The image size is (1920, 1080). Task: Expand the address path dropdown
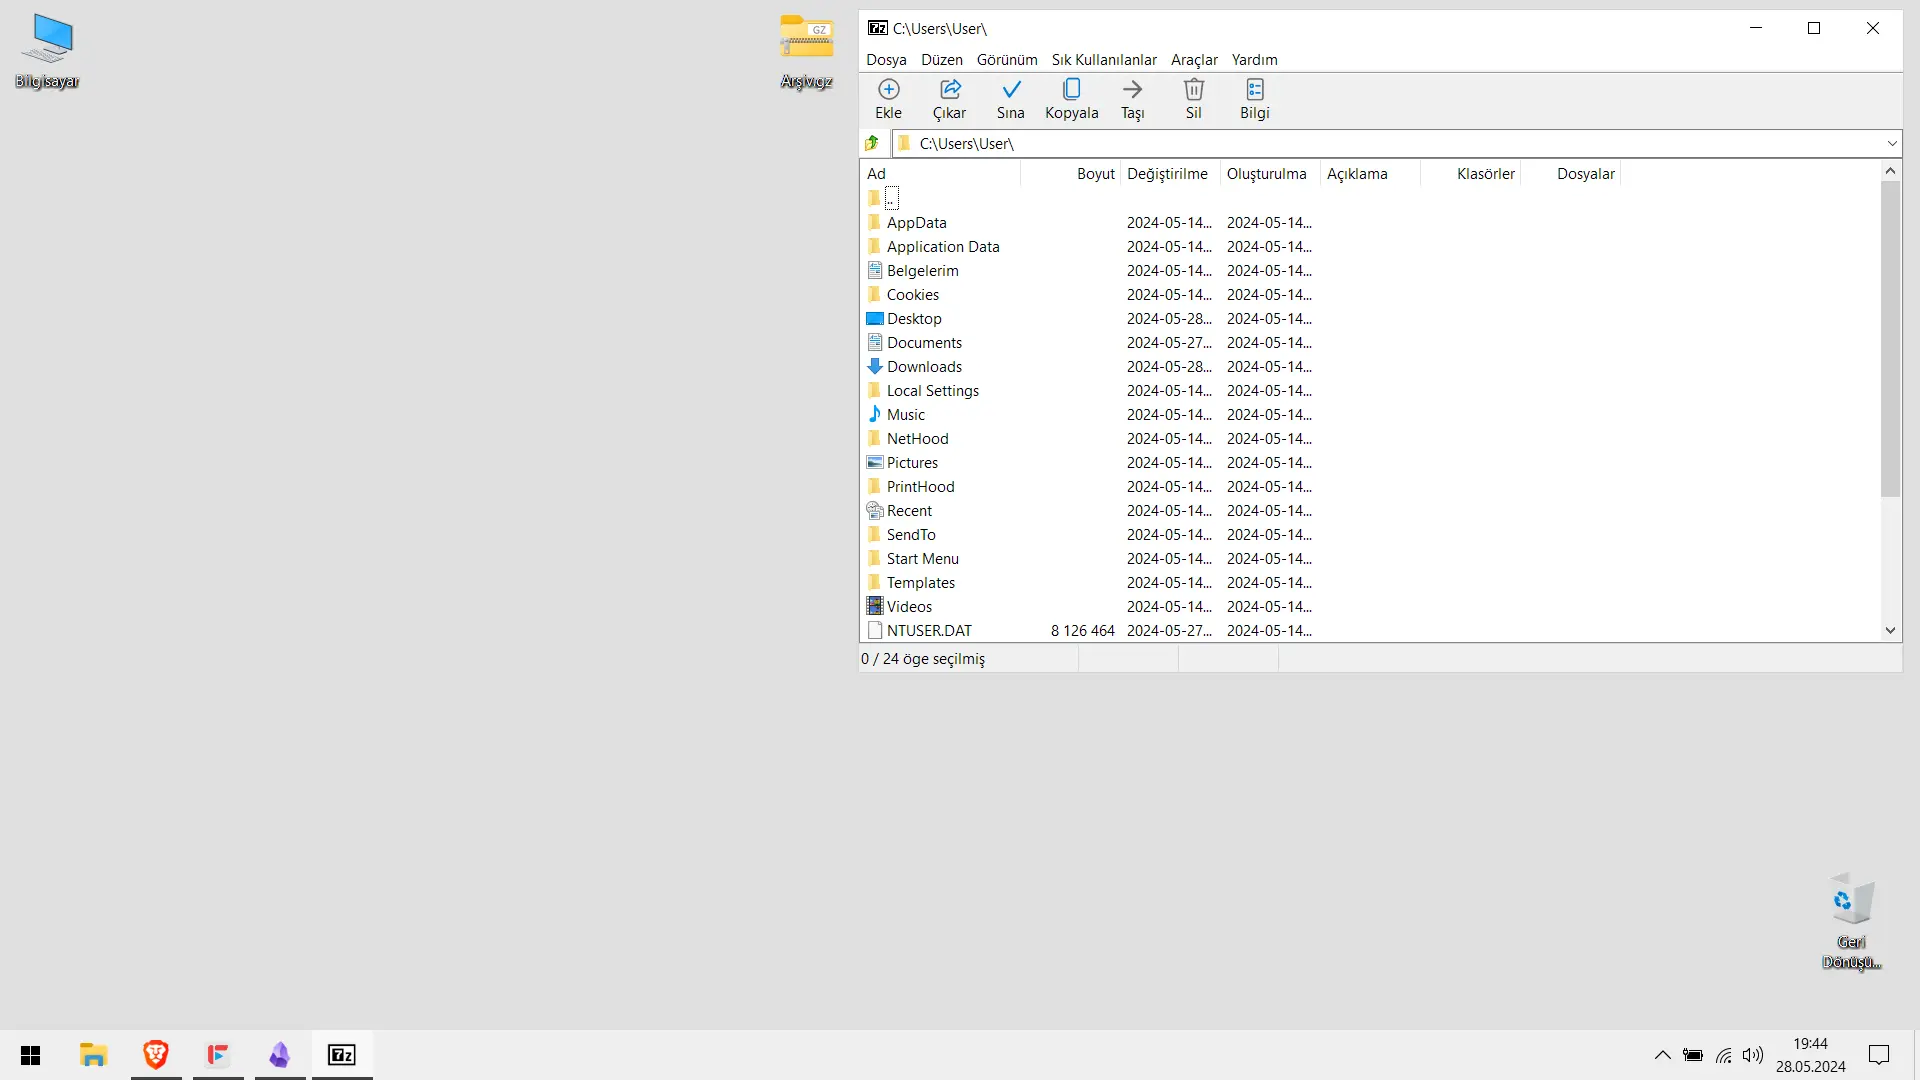[1891, 143]
